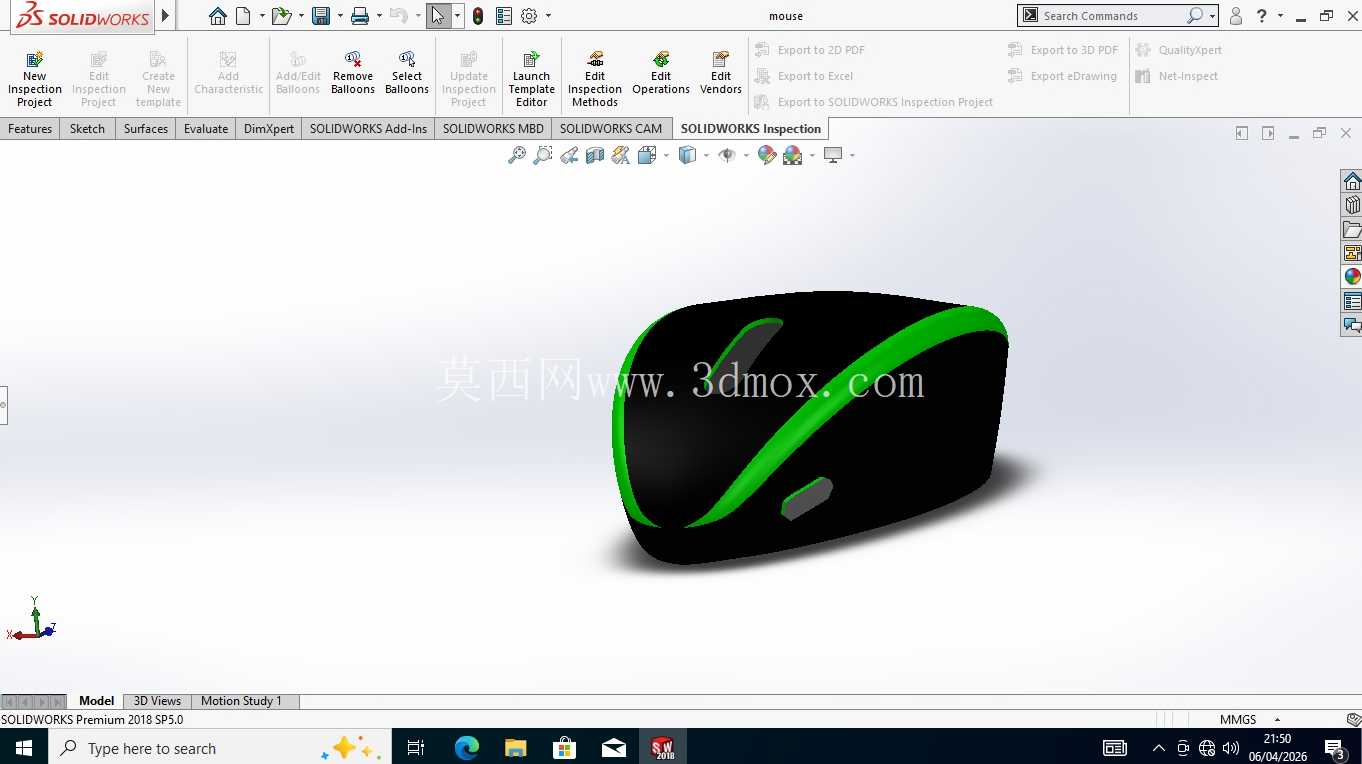Open the Options gear icon
Image resolution: width=1362 pixels, height=764 pixels.
(x=529, y=16)
